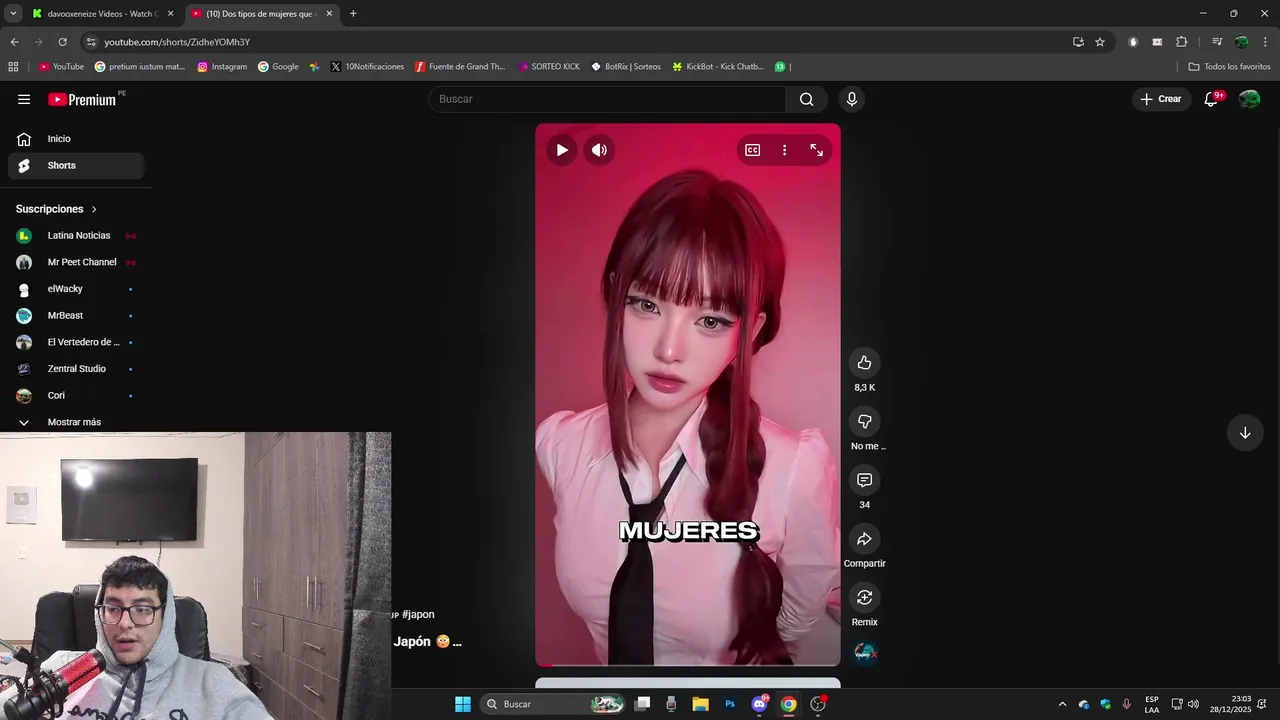Open the Todos los favoritos folder
This screenshot has width=1280, height=720.
1230,67
